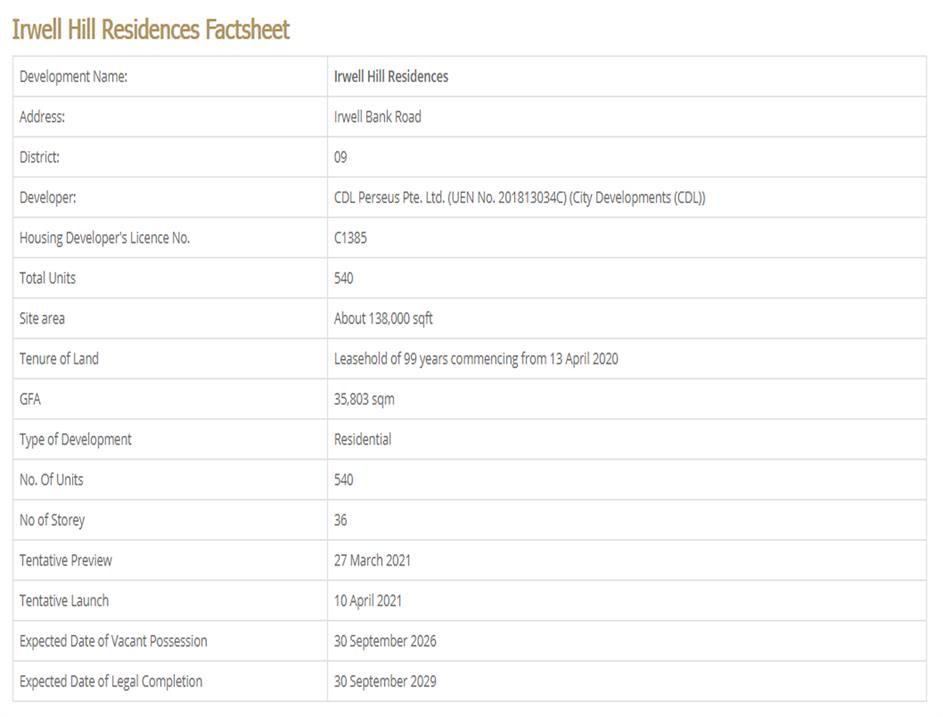Viewport: 943px width, 717px height.
Task: Click the No. Of Units label
Action: (x=51, y=480)
